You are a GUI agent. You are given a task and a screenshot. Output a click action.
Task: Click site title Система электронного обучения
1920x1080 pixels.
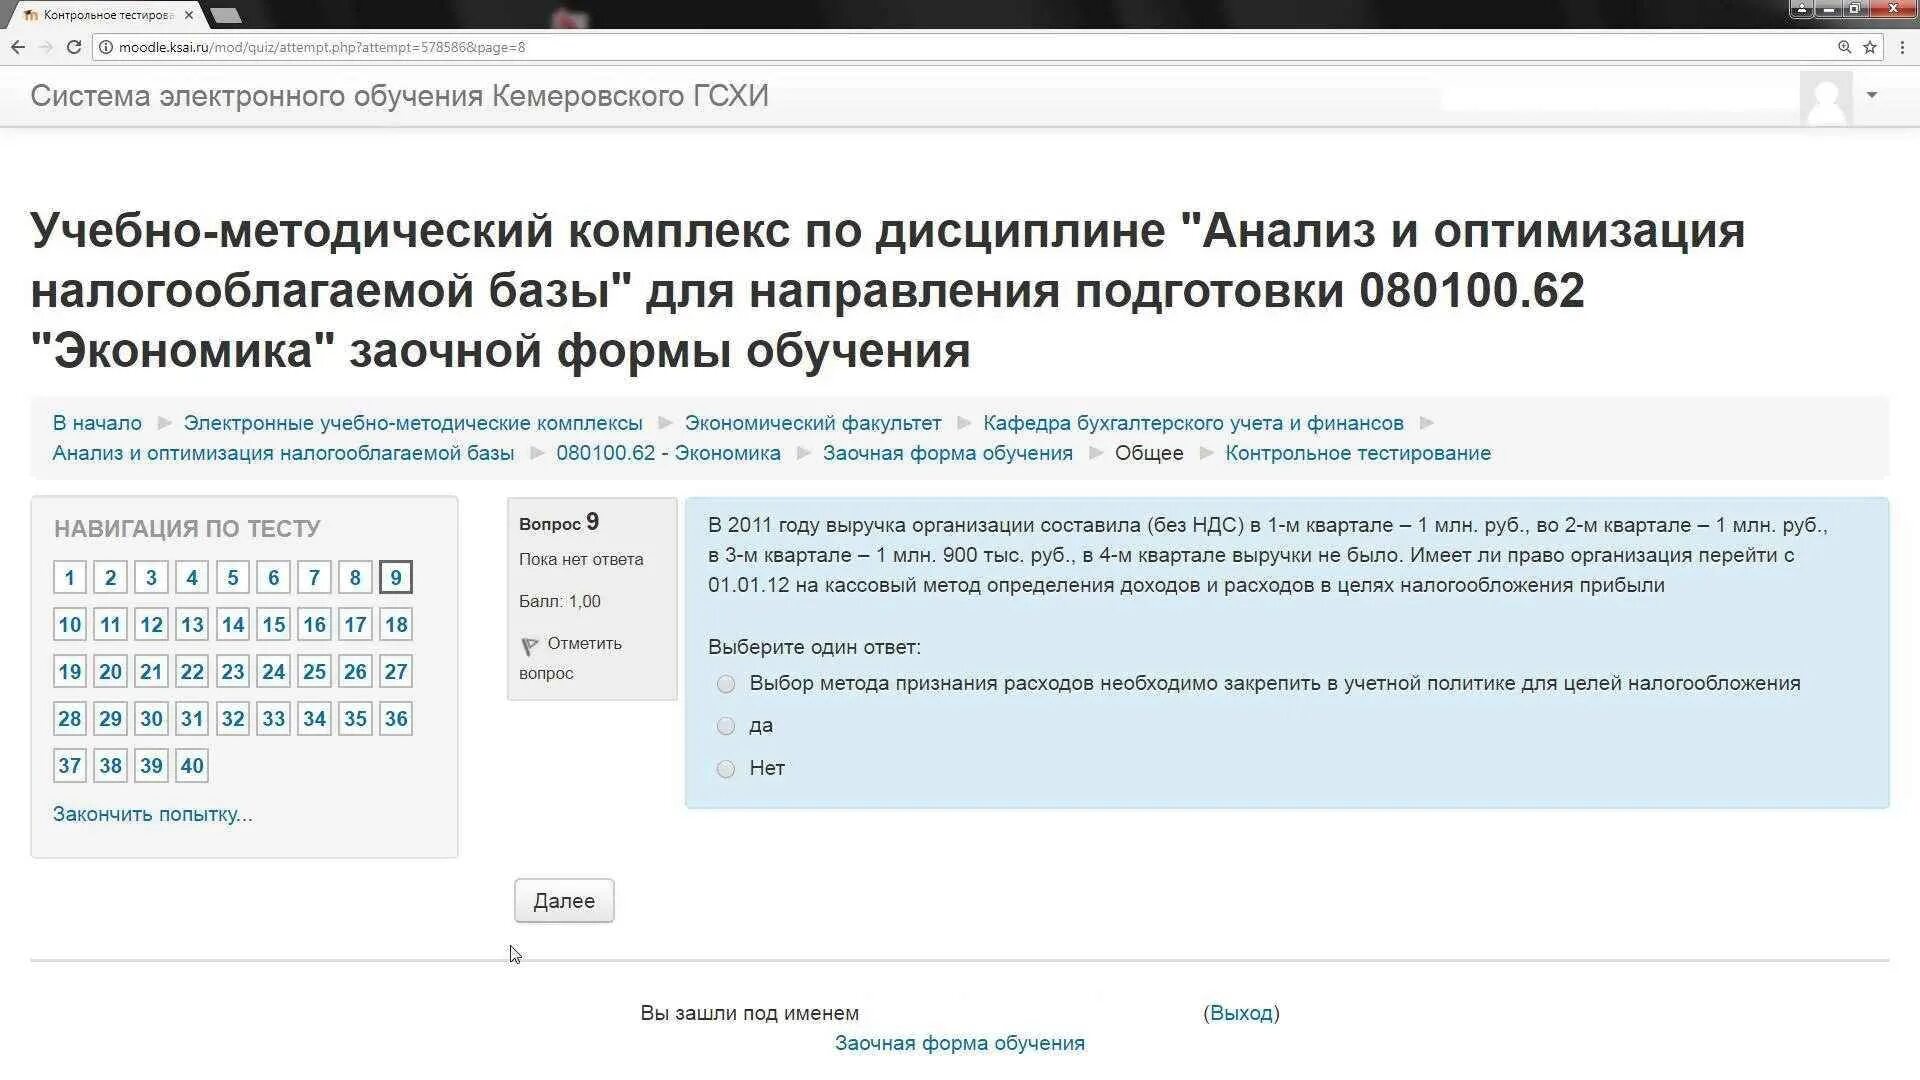[399, 96]
